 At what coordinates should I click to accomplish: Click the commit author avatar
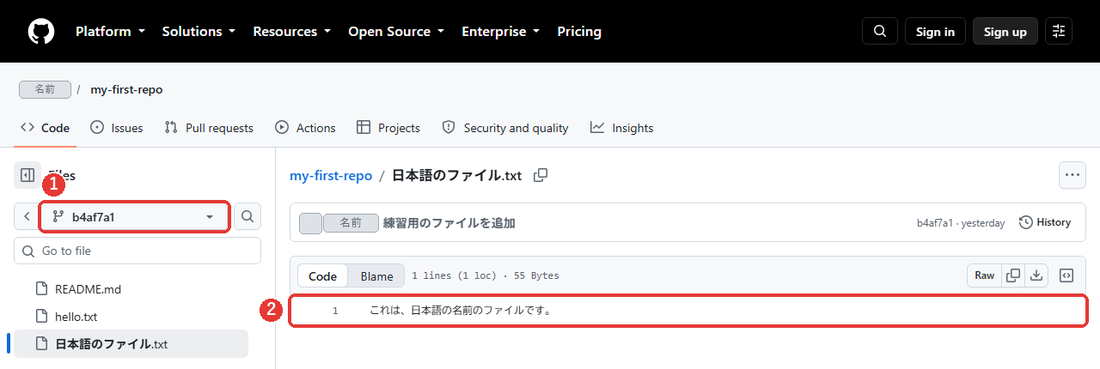[x=310, y=223]
